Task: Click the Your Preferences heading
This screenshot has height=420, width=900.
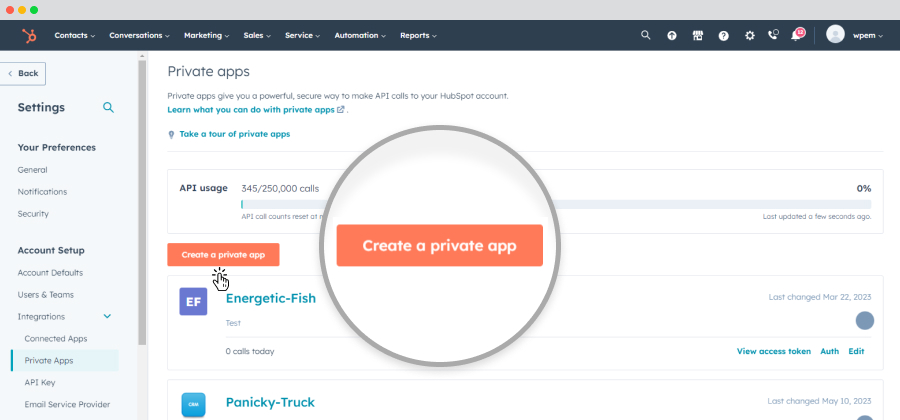Action: click(x=57, y=147)
